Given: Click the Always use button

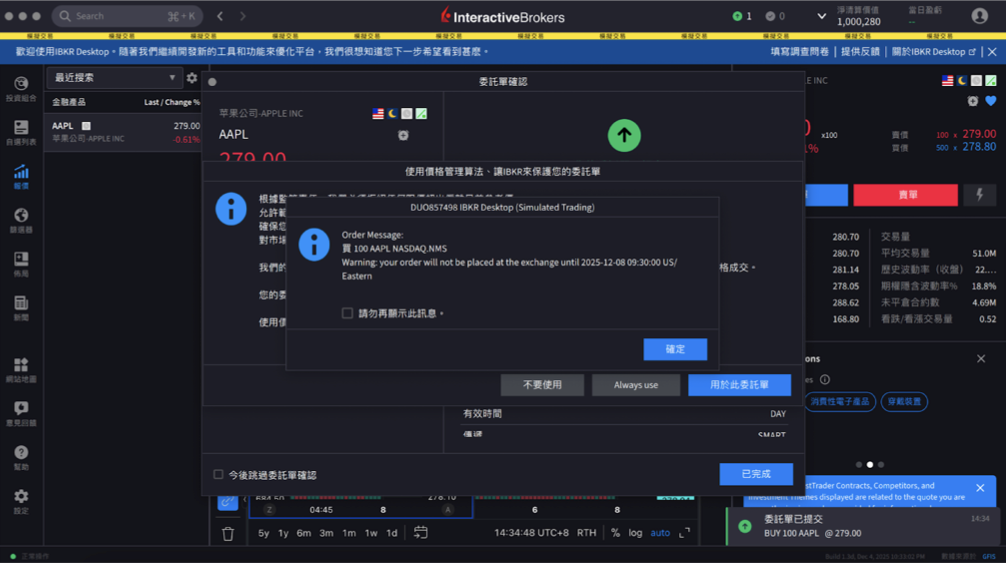Looking at the screenshot, I should click(636, 385).
